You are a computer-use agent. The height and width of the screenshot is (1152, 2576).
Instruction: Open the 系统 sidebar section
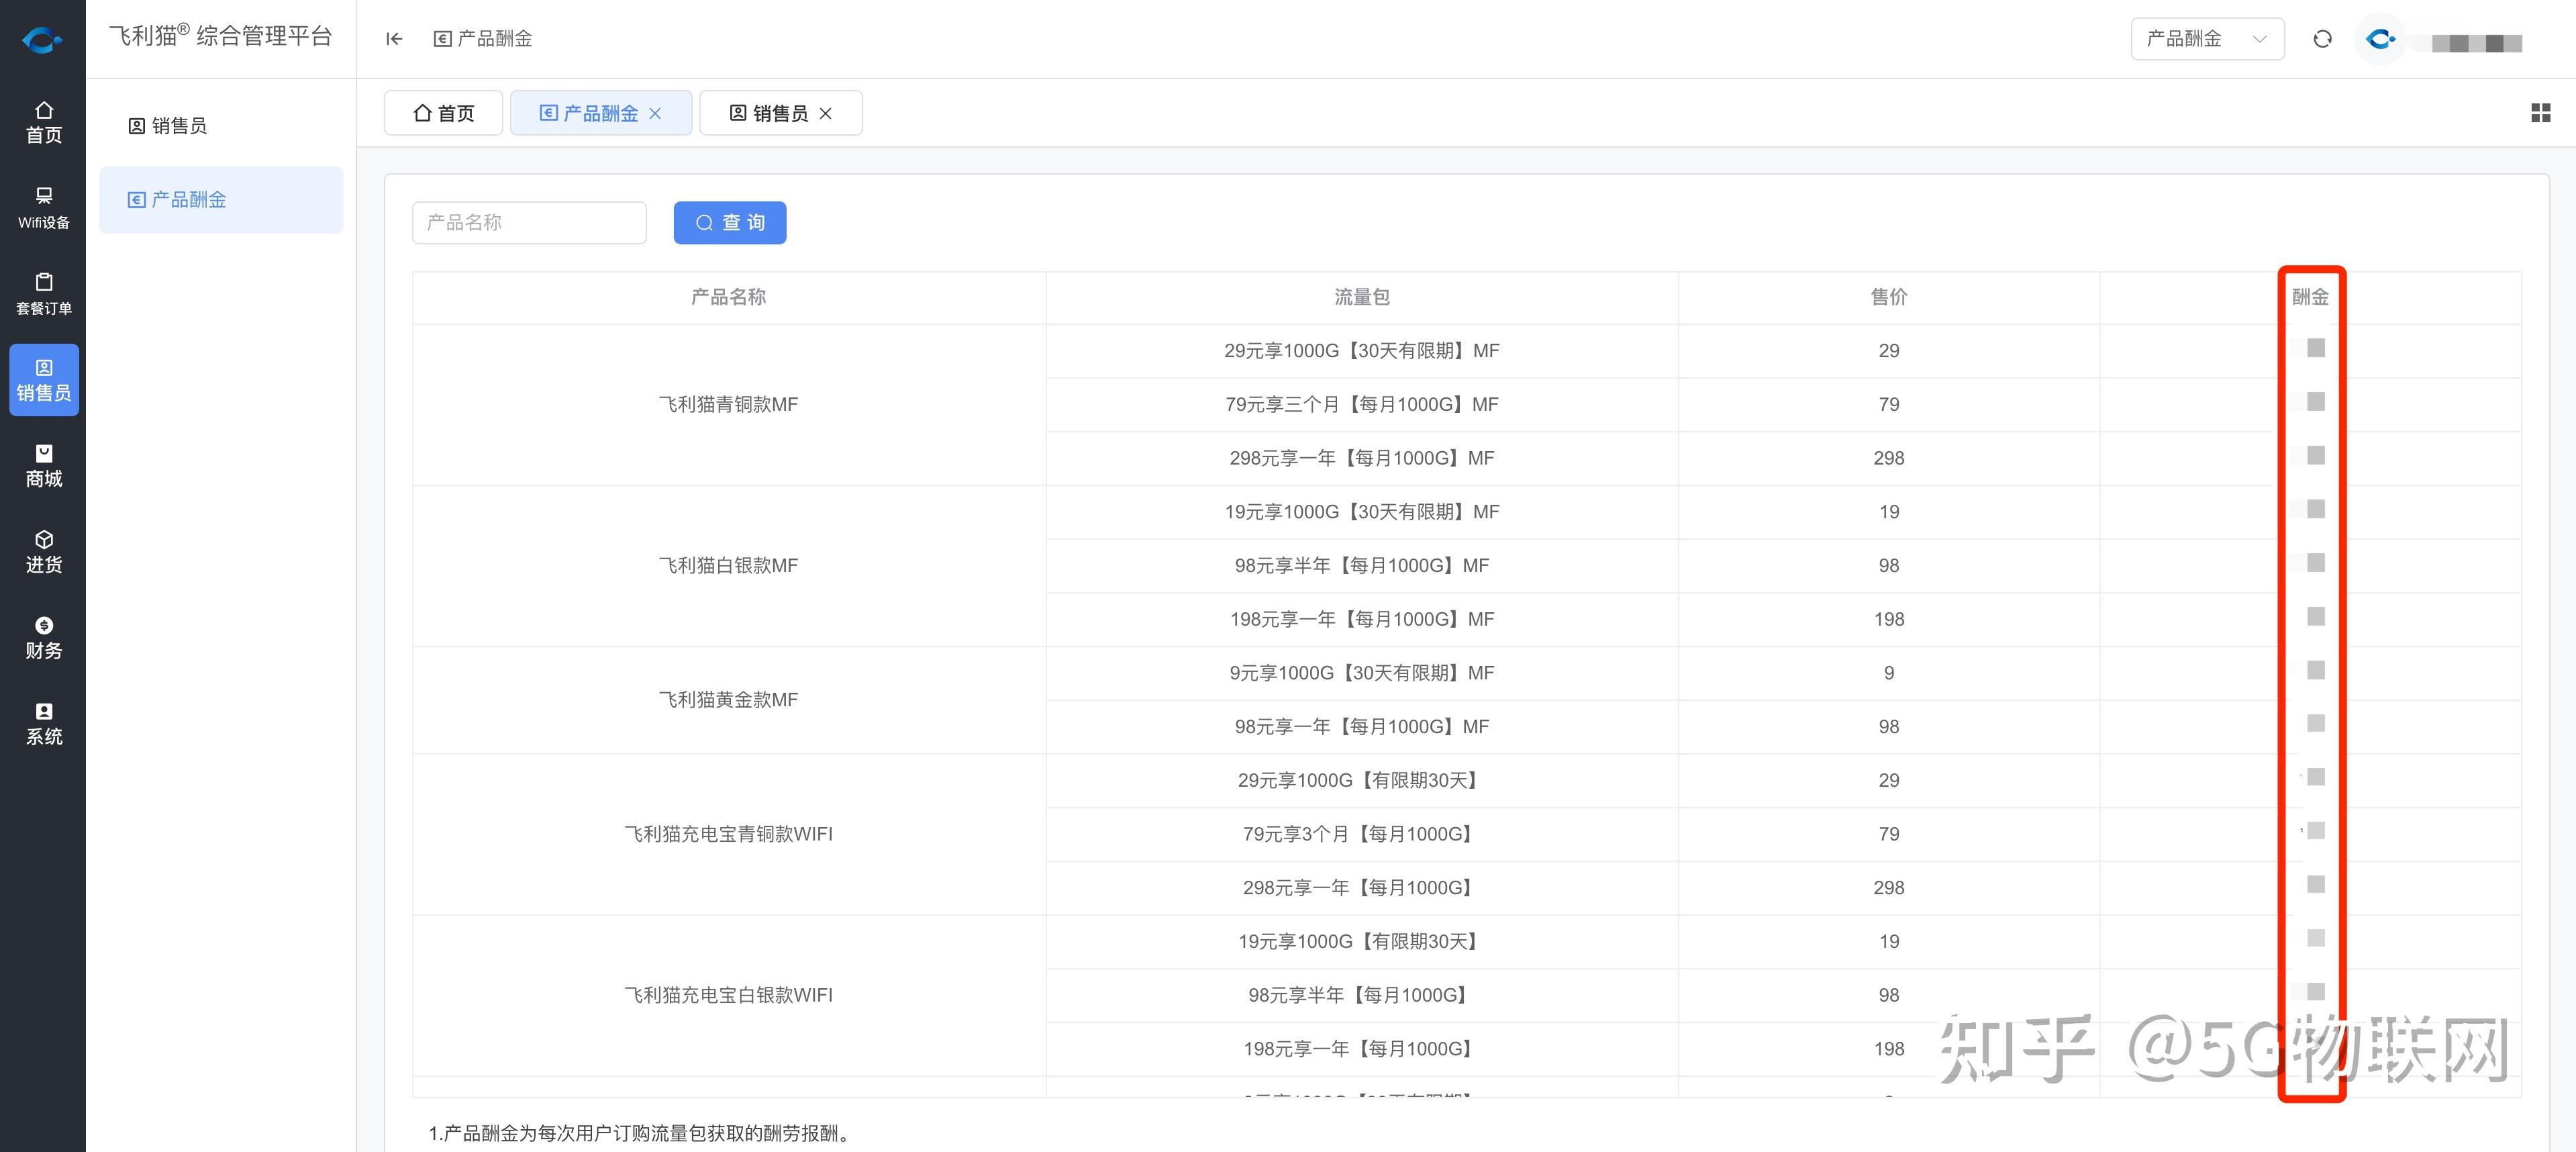[43, 724]
